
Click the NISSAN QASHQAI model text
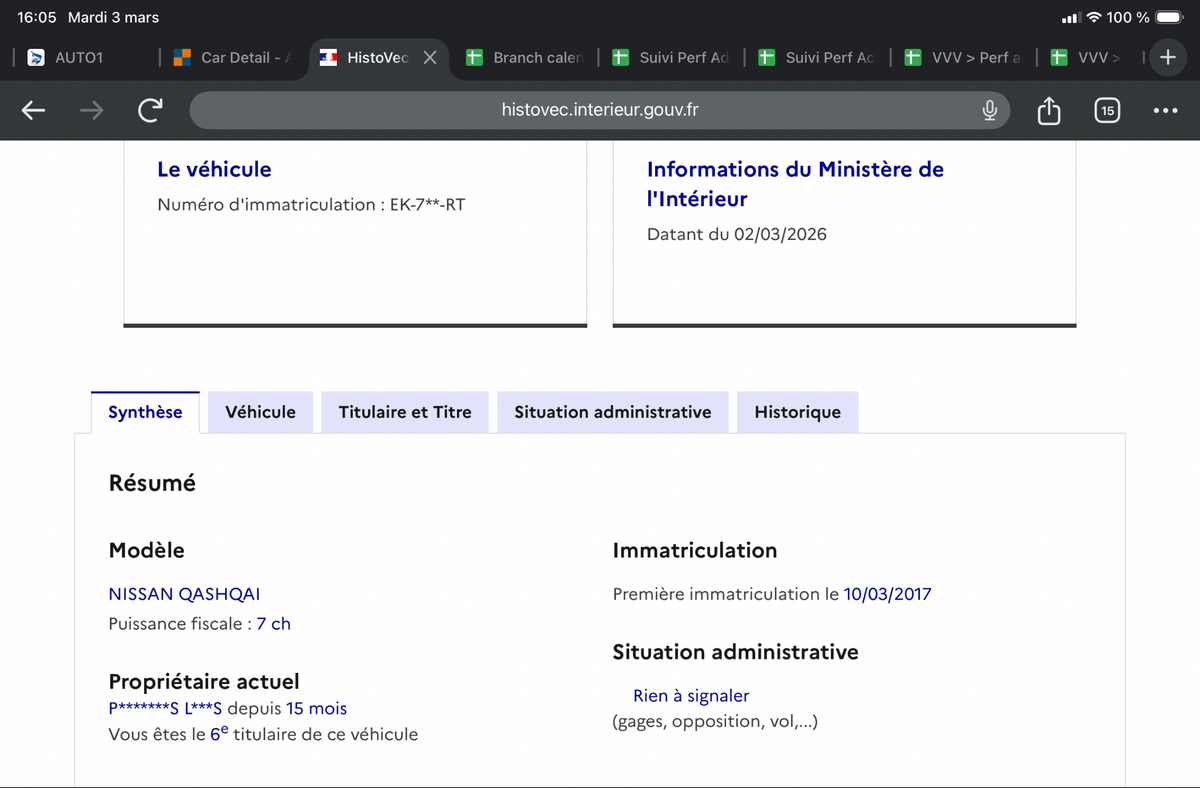click(x=184, y=594)
